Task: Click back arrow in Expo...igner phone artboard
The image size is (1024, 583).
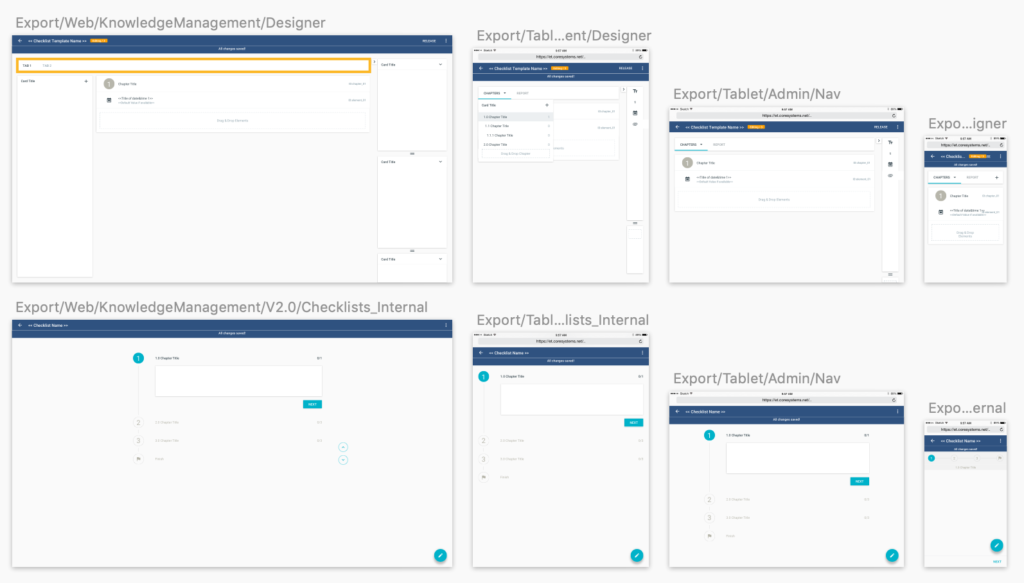Action: click(x=933, y=157)
